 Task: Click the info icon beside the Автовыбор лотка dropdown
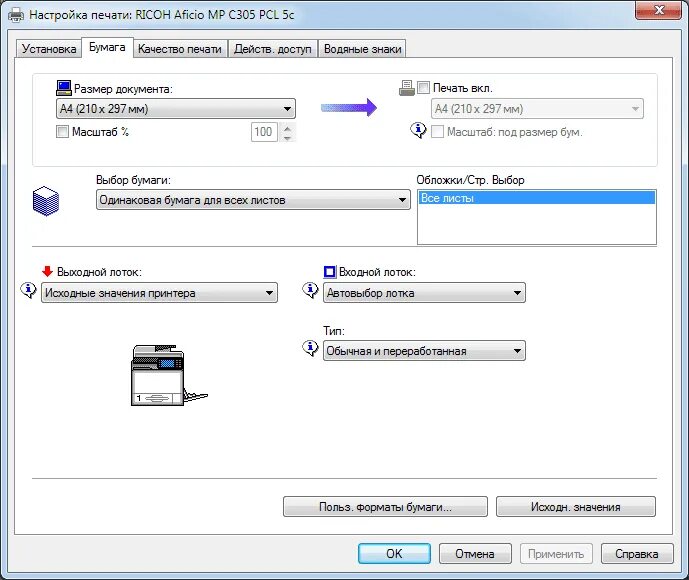pos(310,290)
